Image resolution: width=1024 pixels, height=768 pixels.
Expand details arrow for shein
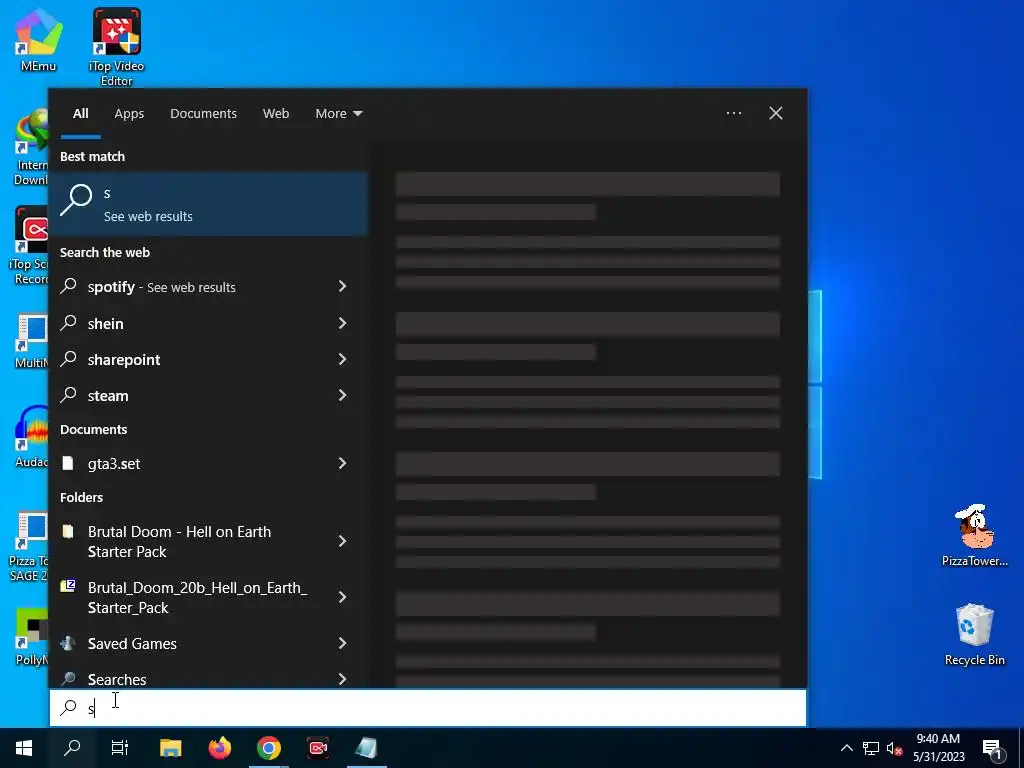pyautogui.click(x=342, y=323)
